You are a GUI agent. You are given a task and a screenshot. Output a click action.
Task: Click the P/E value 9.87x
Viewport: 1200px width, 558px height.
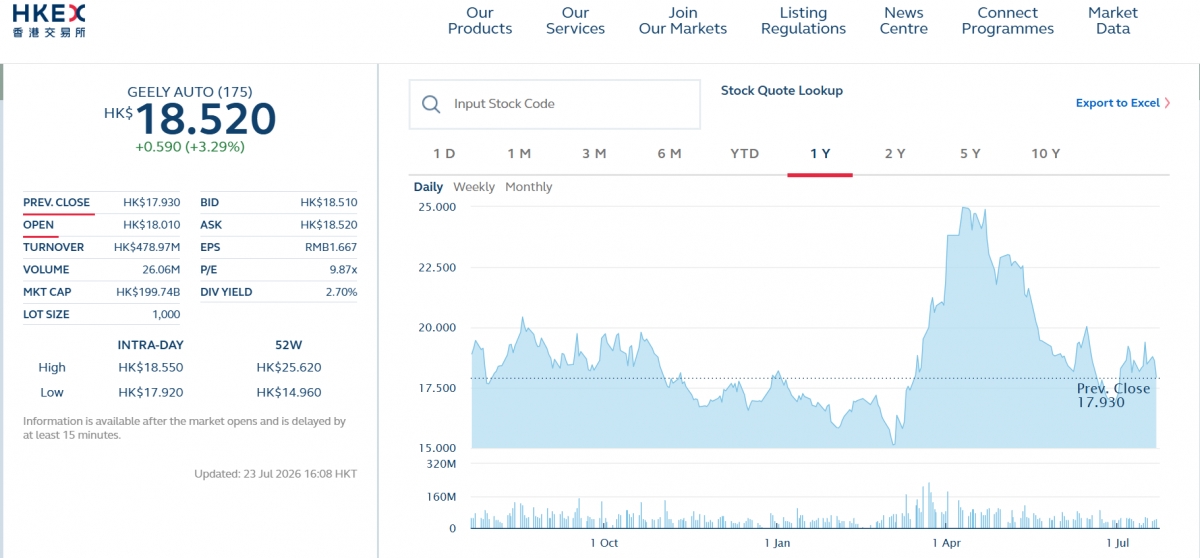click(x=341, y=270)
